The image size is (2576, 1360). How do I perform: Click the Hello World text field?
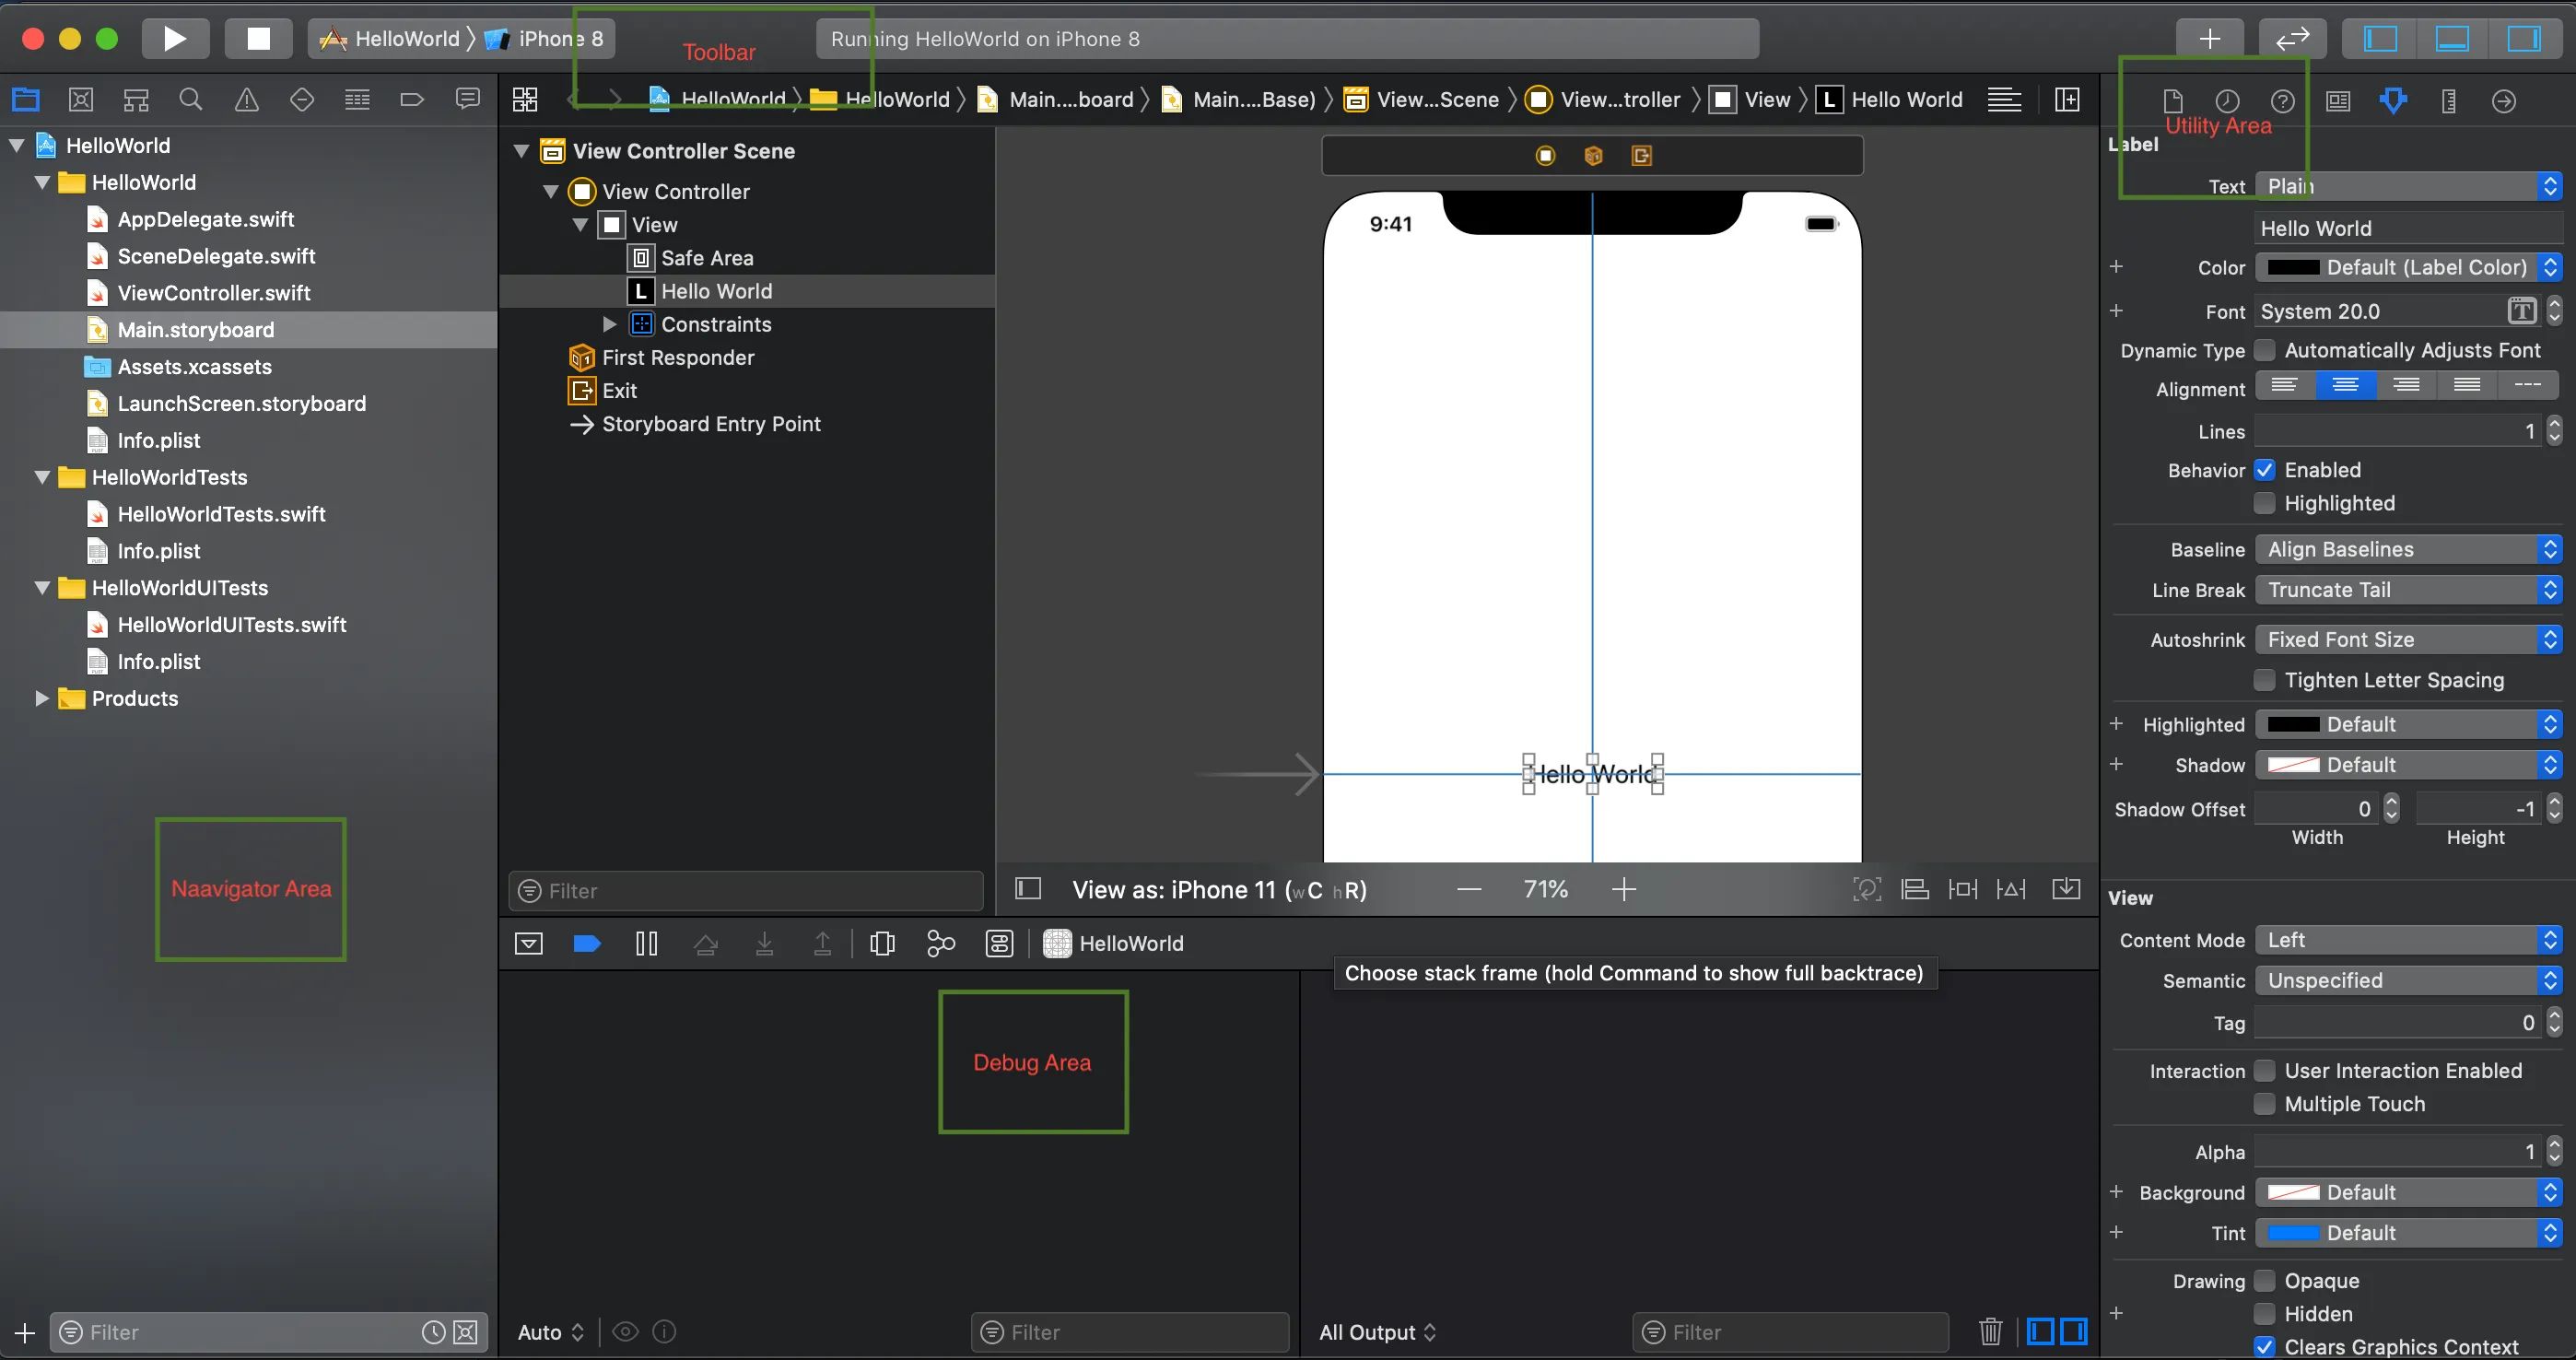point(2408,228)
